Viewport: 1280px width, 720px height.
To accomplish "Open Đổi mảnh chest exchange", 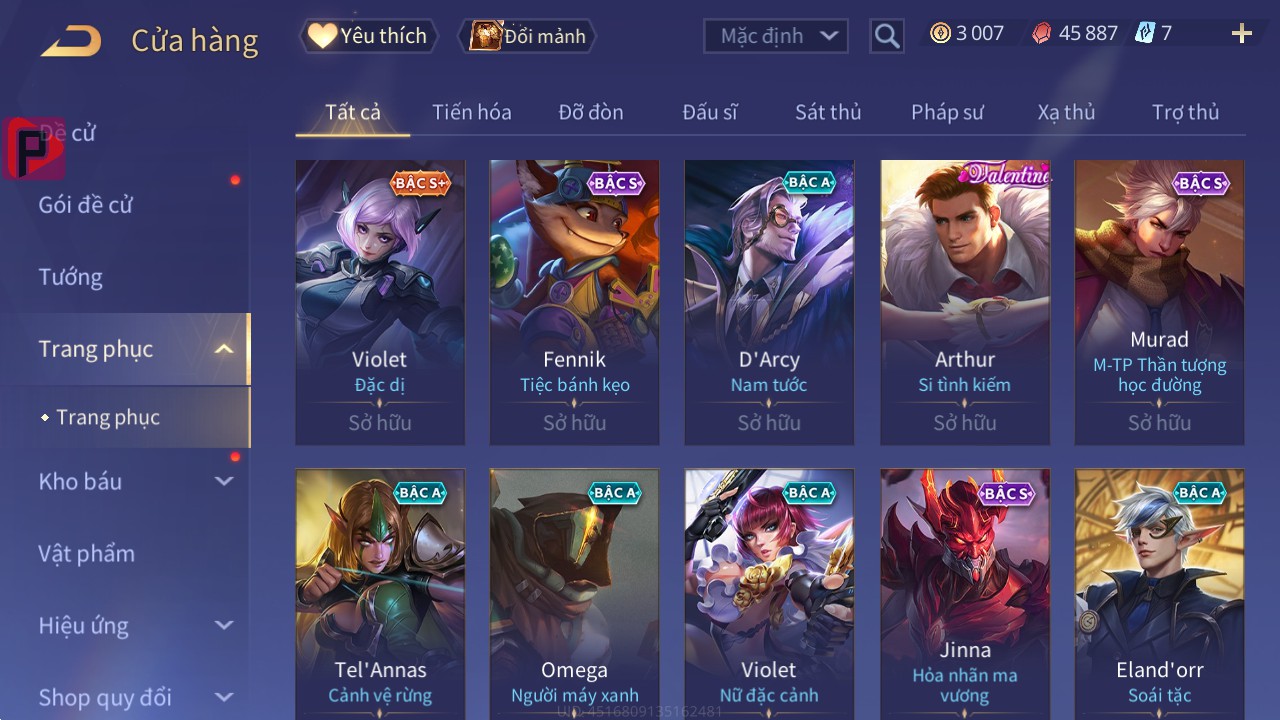I will click(x=527, y=36).
